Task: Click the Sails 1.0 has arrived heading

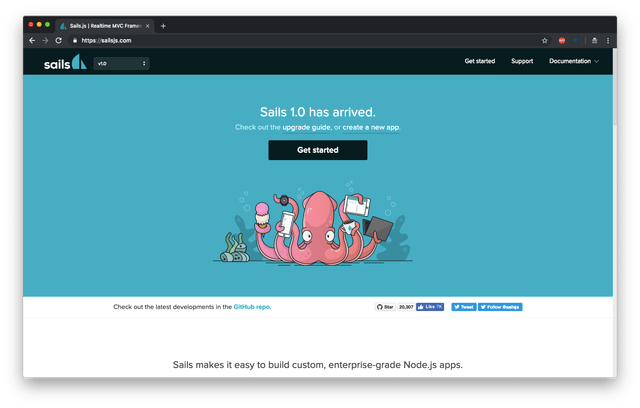Action: coord(318,112)
